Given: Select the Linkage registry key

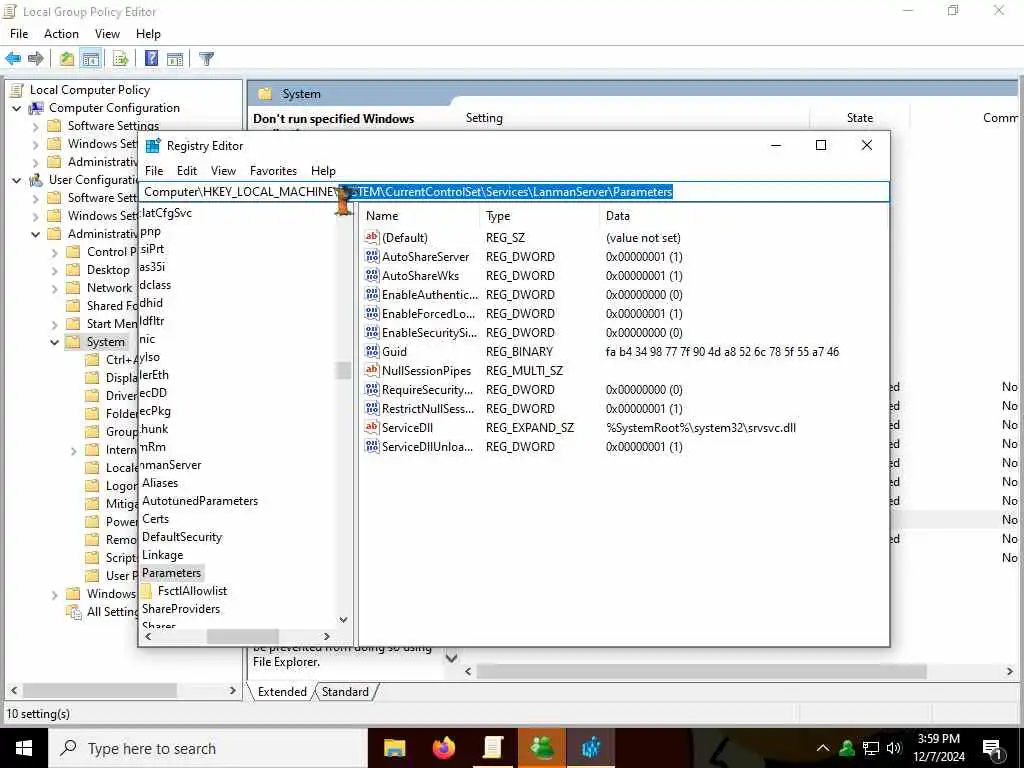Looking at the screenshot, I should point(163,555).
